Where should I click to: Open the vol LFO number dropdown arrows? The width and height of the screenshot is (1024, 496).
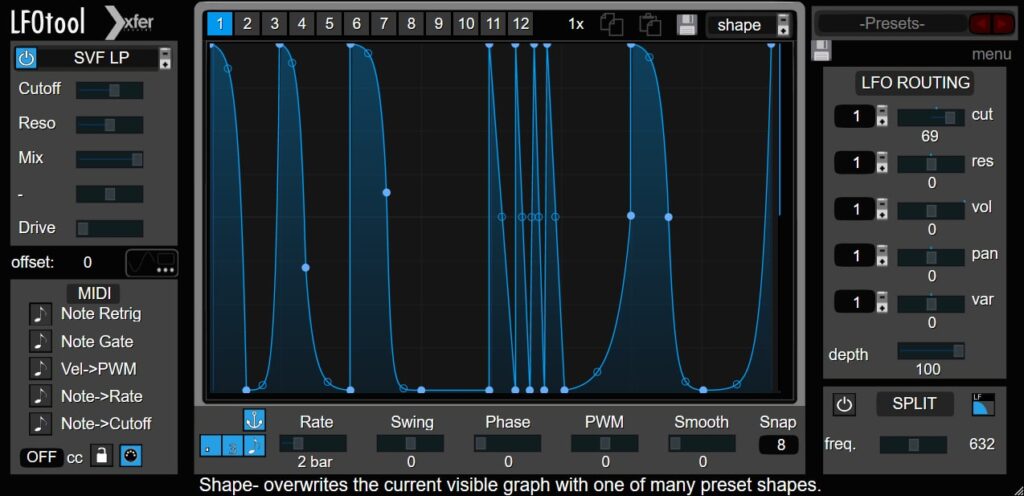(x=882, y=209)
